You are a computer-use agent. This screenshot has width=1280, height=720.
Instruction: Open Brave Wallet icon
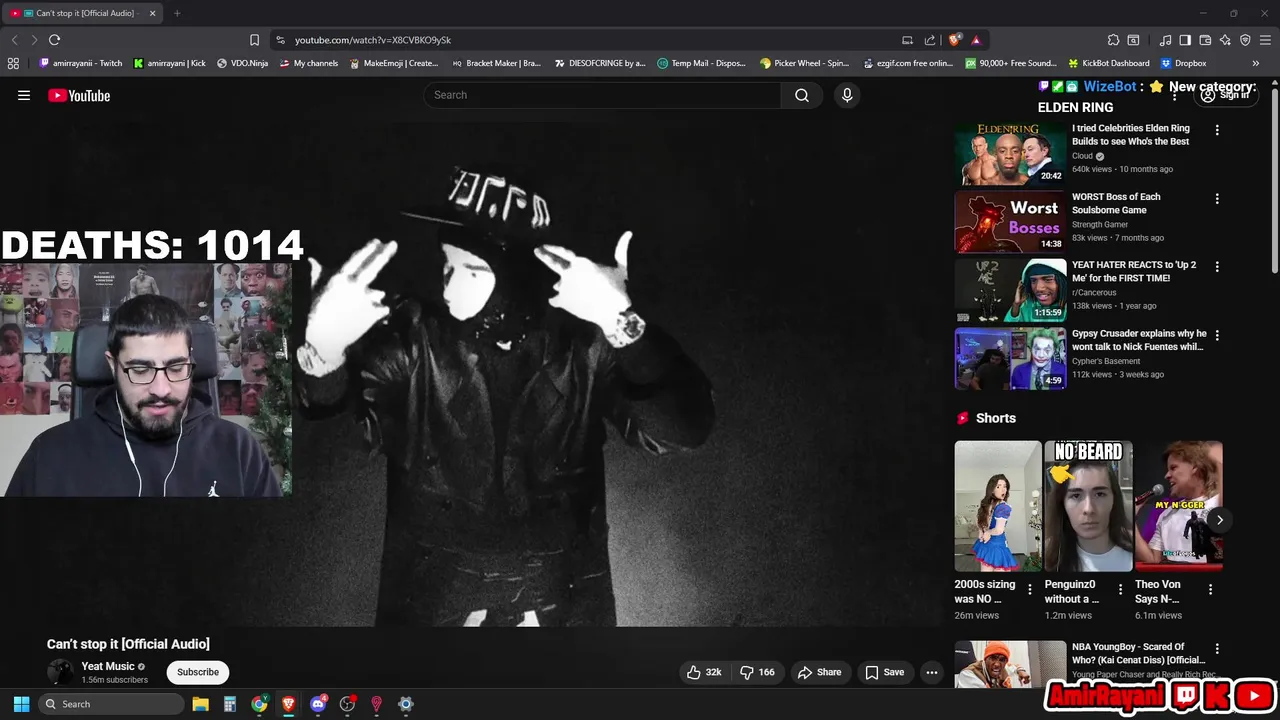pyautogui.click(x=1205, y=40)
